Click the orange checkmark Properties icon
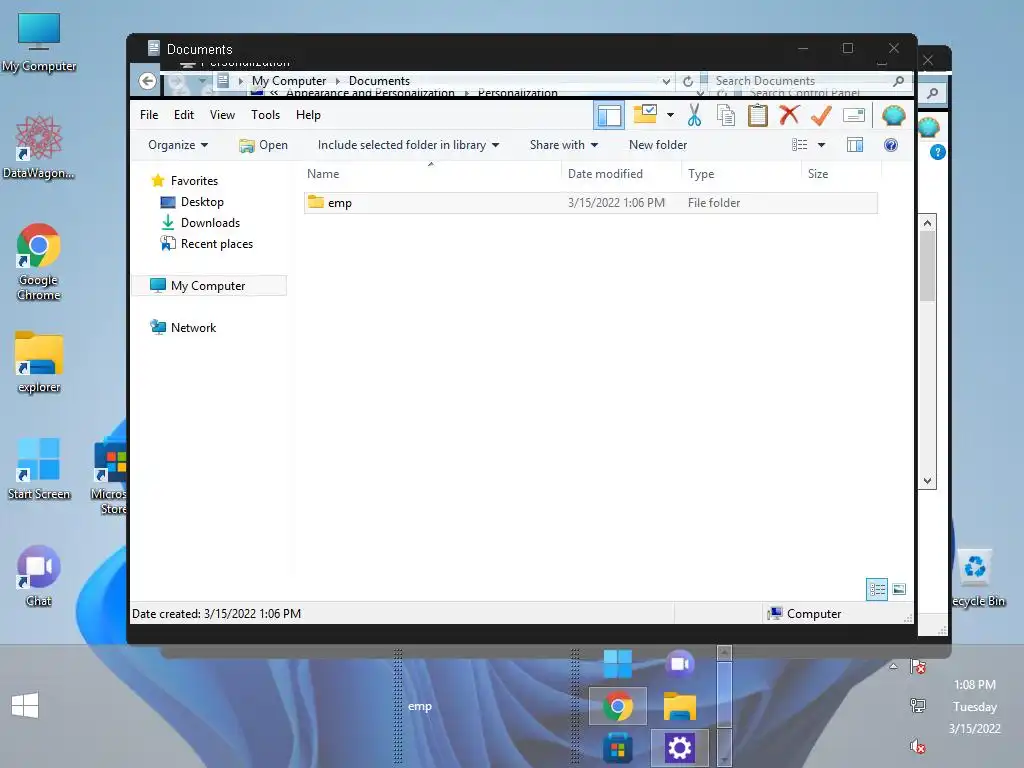This screenshot has height=768, width=1024. (x=821, y=115)
